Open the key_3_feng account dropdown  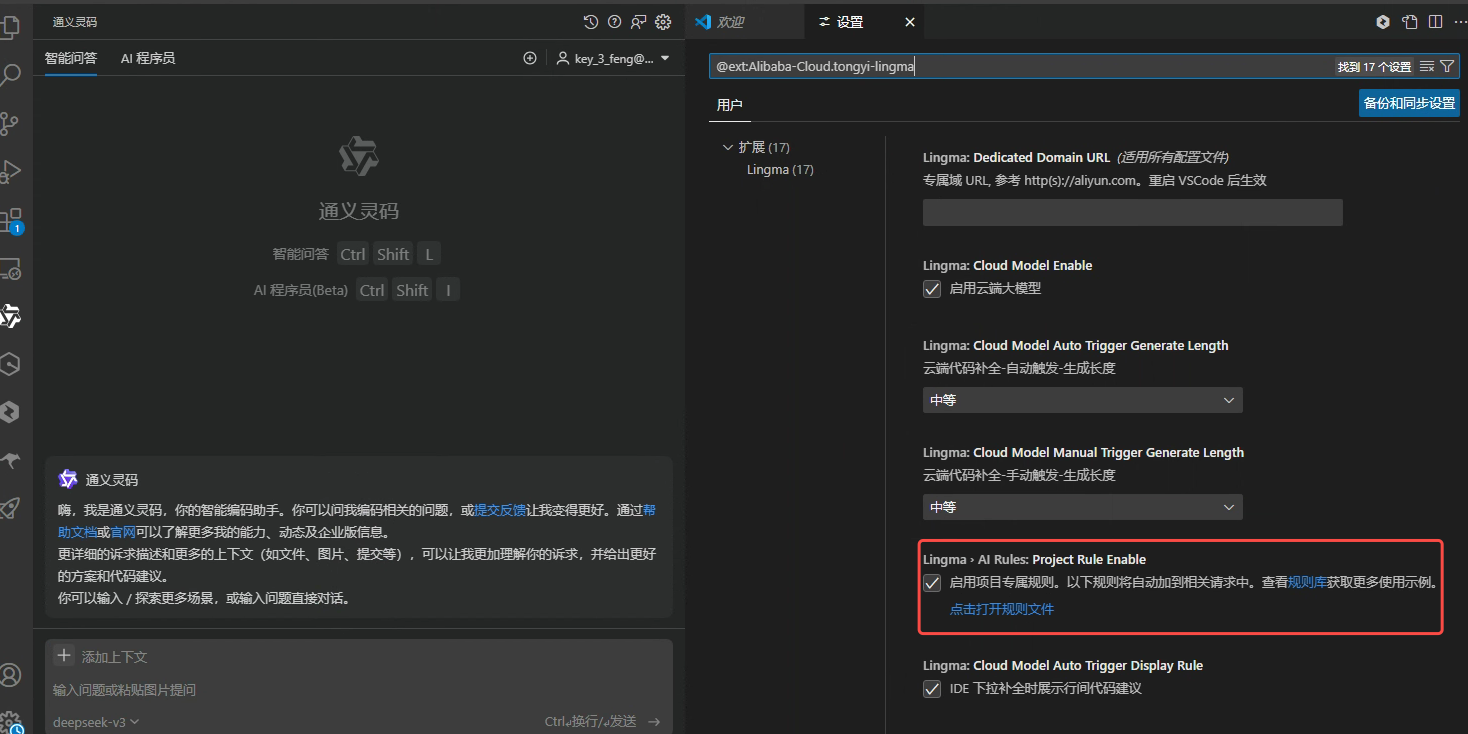pyautogui.click(x=613, y=58)
